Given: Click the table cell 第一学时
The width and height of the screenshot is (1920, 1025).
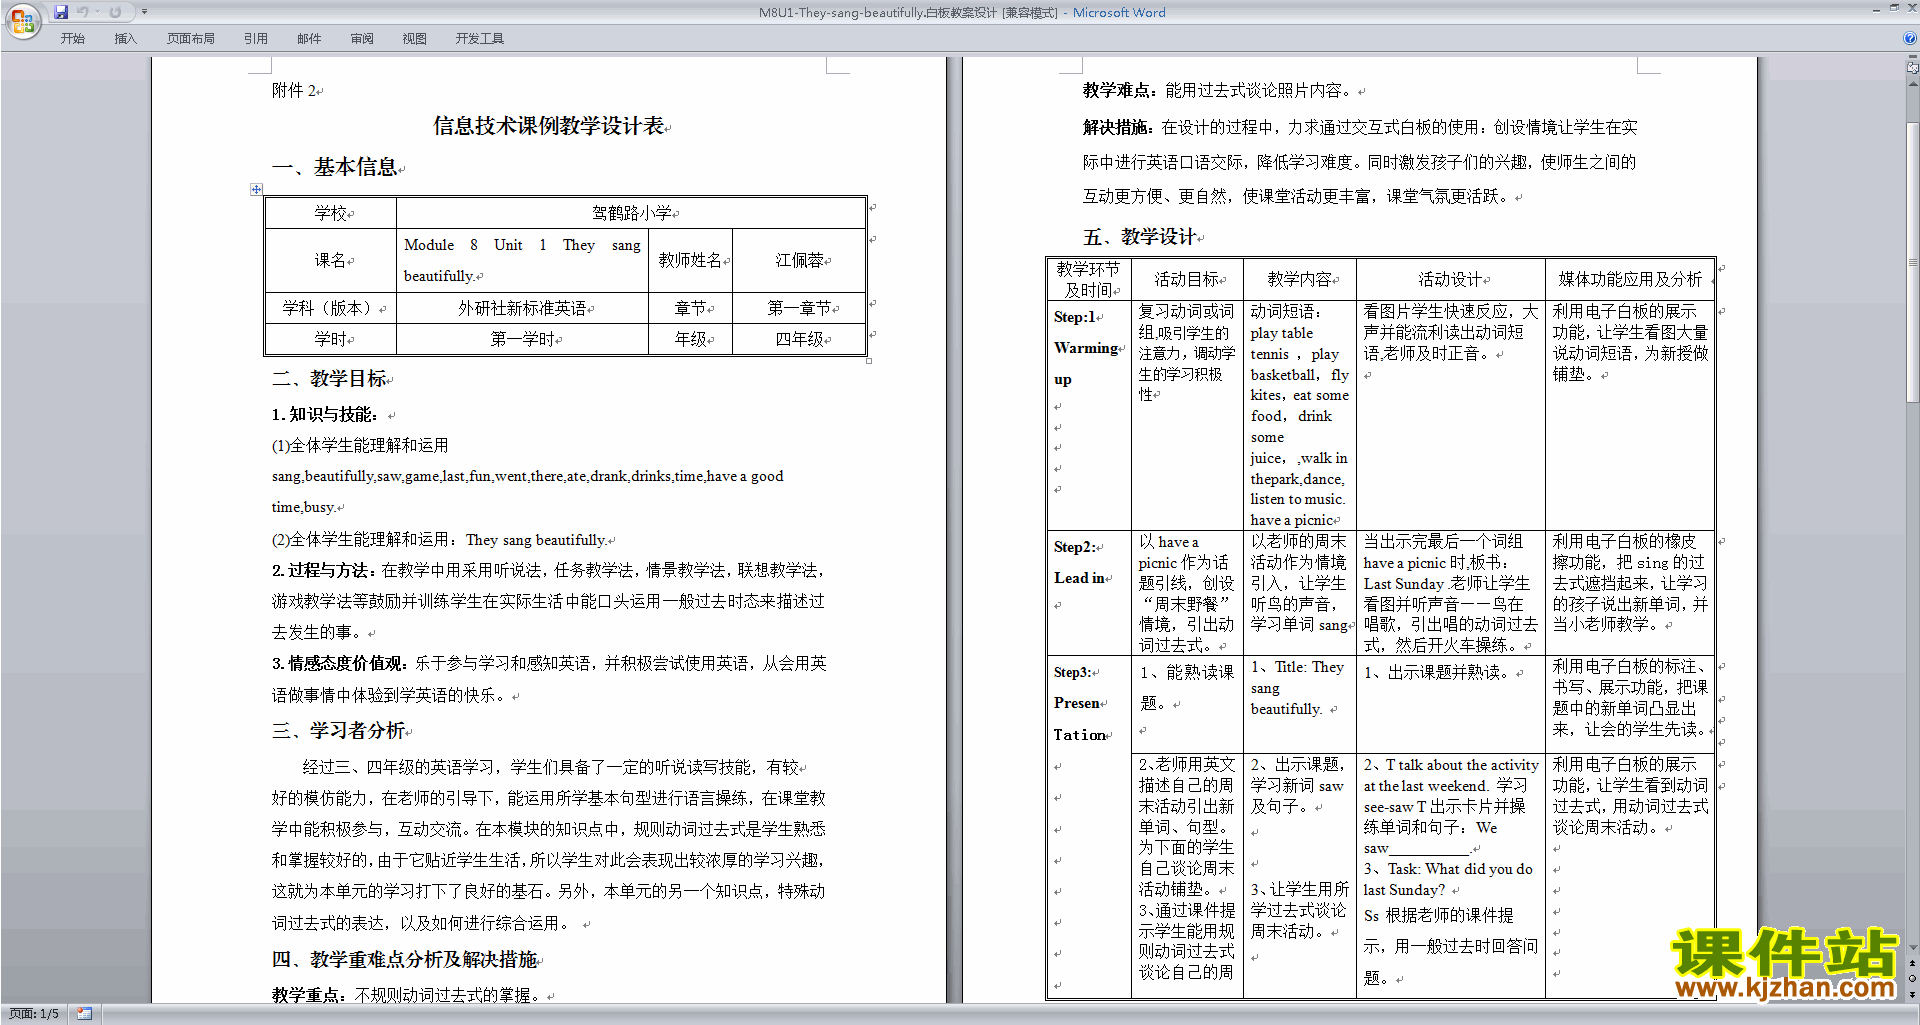Looking at the screenshot, I should [522, 339].
